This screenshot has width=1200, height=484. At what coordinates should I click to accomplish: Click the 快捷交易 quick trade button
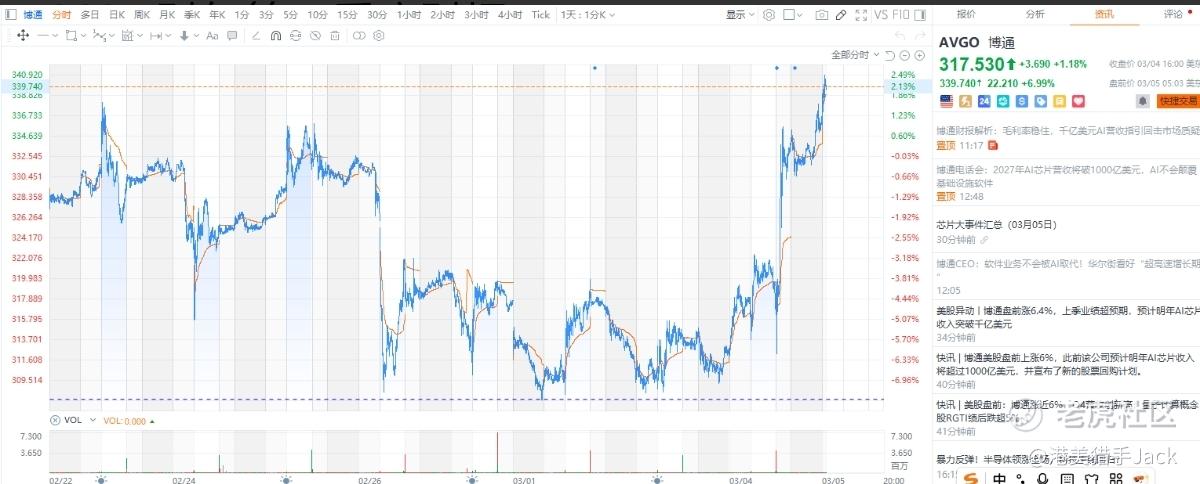[x=1177, y=101]
